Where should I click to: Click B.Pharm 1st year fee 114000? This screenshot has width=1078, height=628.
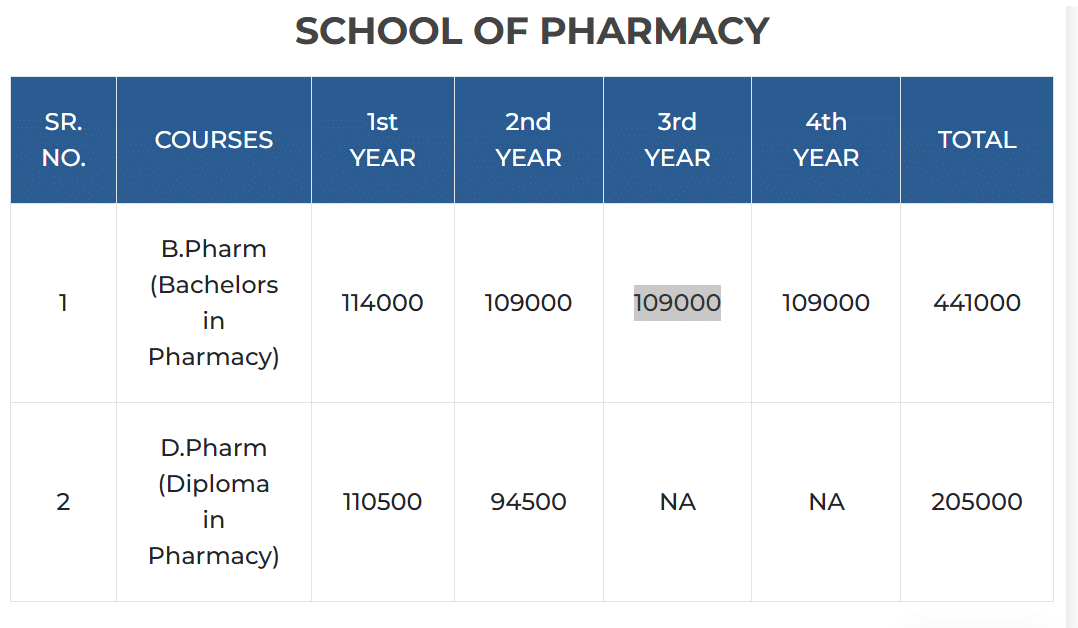[x=382, y=303]
